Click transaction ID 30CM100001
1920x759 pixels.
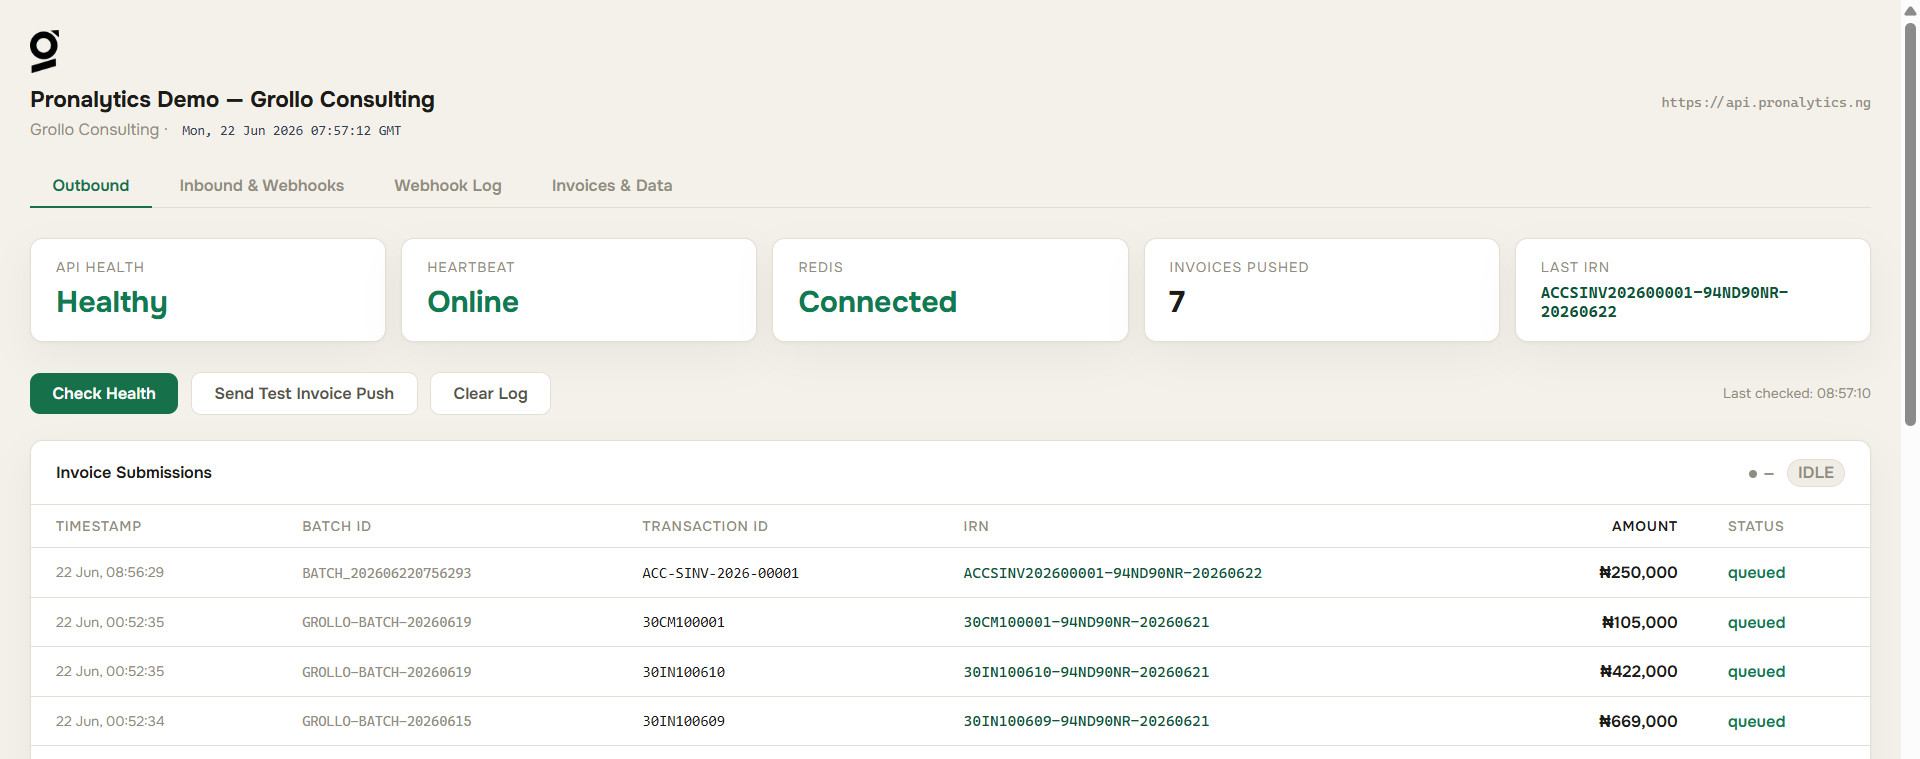pos(684,622)
